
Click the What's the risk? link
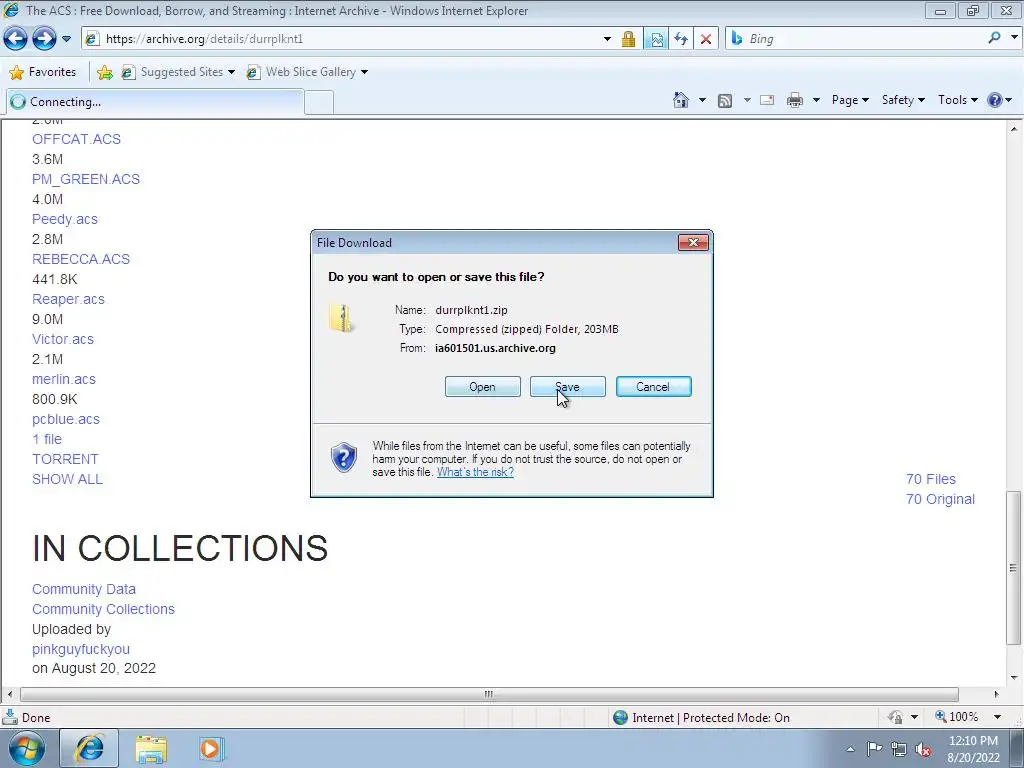tap(475, 472)
